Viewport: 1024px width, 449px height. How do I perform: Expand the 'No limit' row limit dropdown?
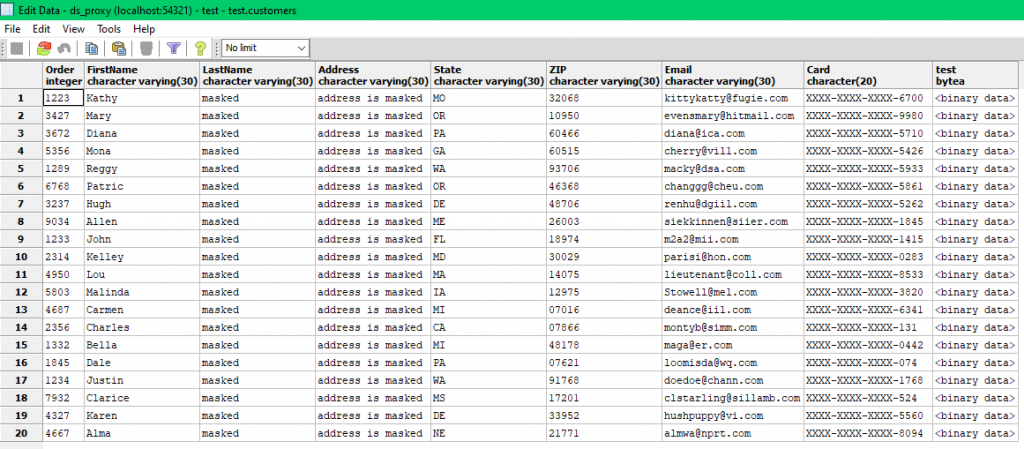pyautogui.click(x=301, y=48)
